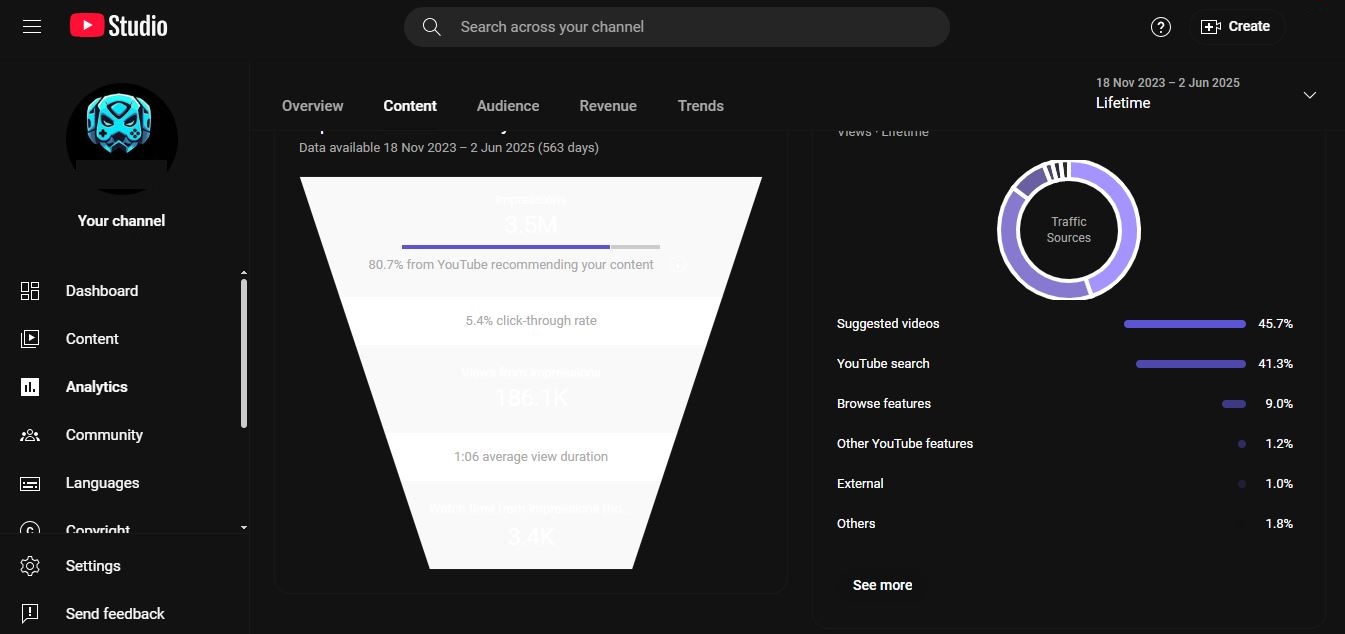This screenshot has height=634, width=1345.
Task: Open the Revenue analytics tab
Action: pos(608,106)
